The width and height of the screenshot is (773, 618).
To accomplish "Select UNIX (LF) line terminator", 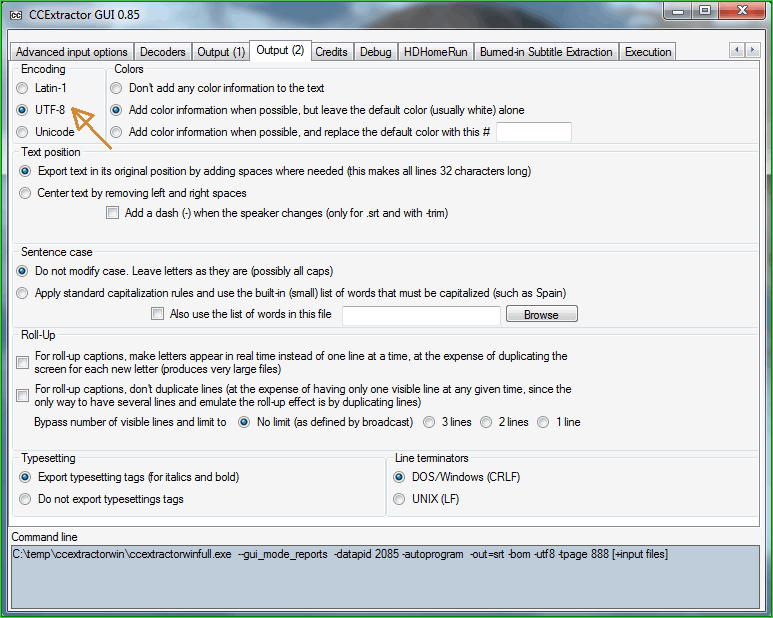I will point(400,499).
